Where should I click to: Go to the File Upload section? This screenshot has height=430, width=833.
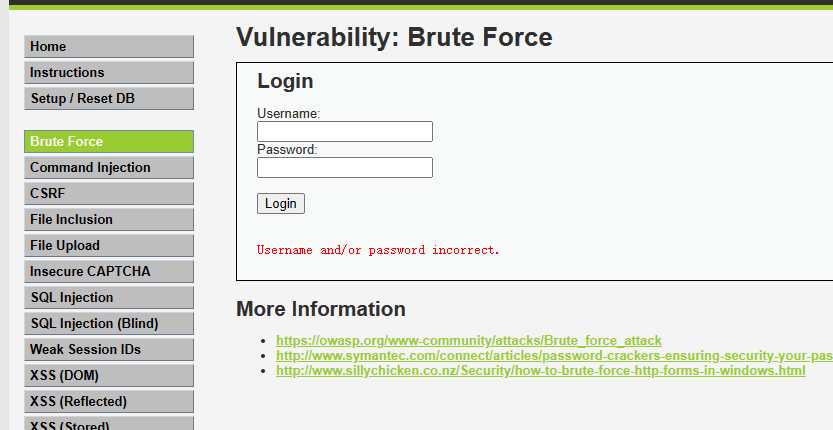[x=108, y=246]
